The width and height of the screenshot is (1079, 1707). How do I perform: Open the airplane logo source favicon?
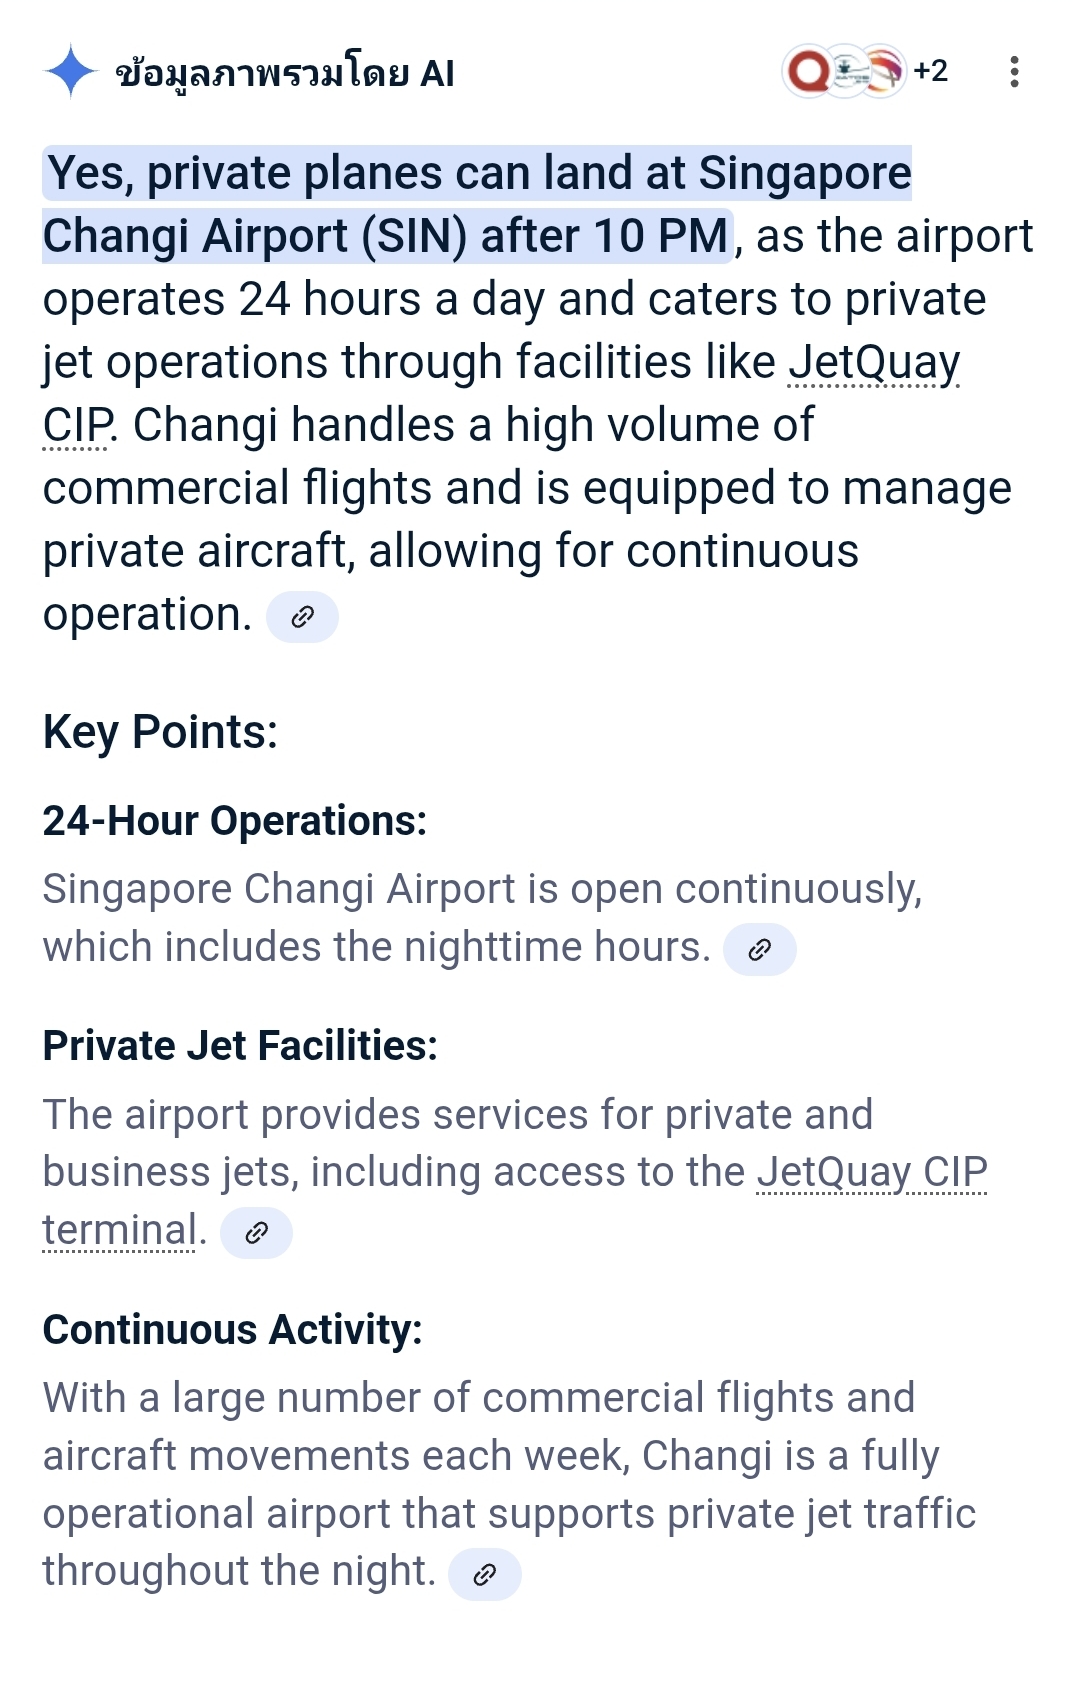pyautogui.click(x=846, y=71)
